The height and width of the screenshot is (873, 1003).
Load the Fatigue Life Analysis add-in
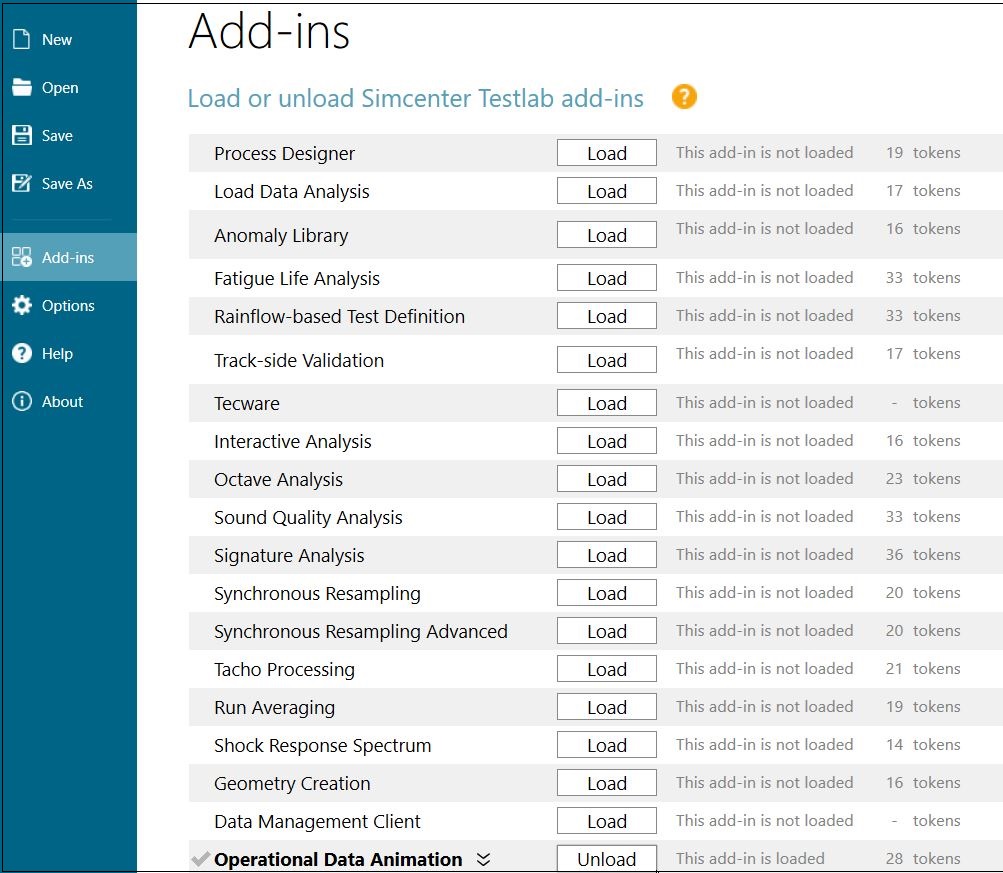[x=606, y=279]
